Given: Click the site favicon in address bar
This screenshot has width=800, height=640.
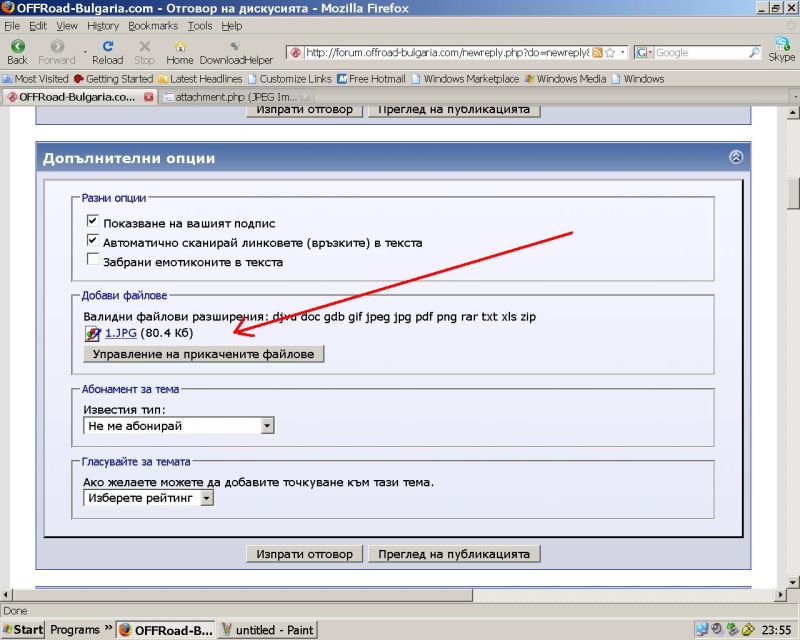Looking at the screenshot, I should click(x=295, y=53).
